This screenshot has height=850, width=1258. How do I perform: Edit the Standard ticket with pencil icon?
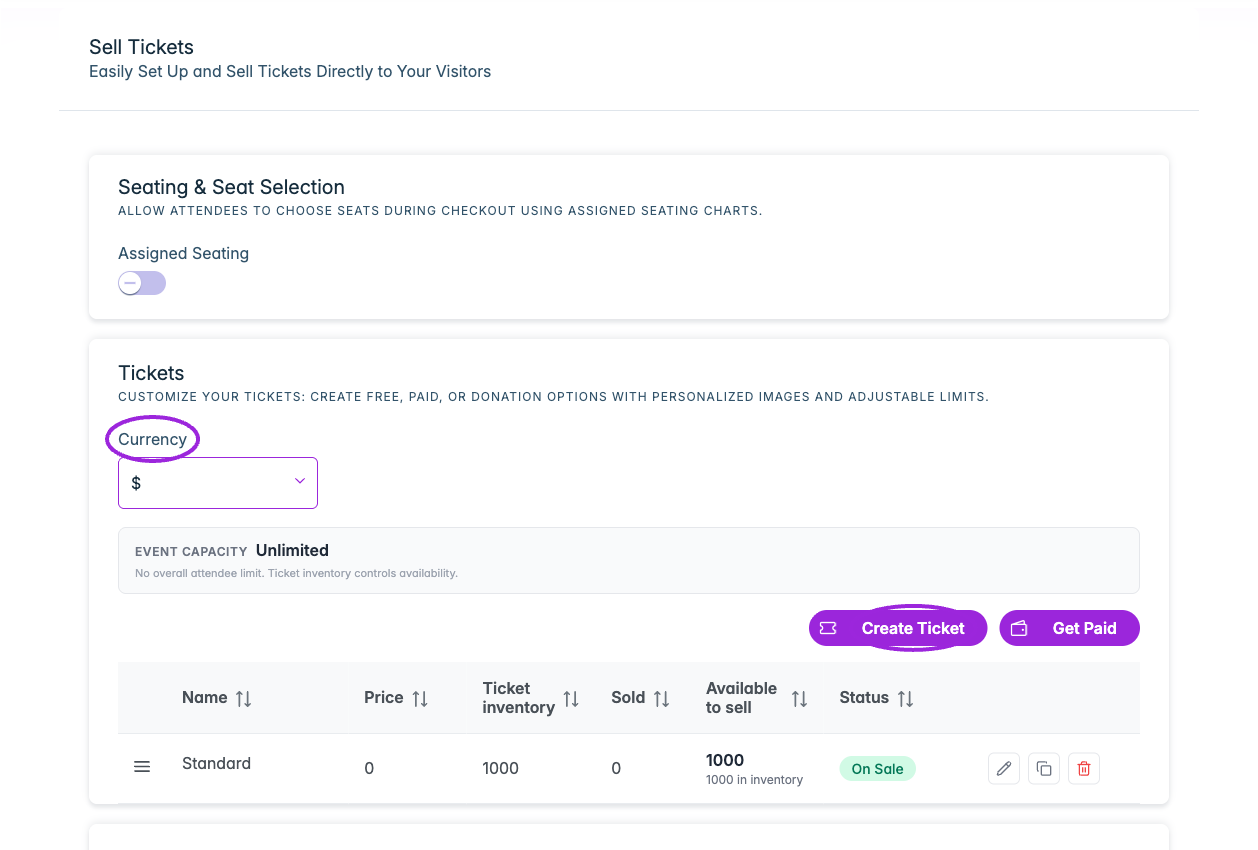1004,769
